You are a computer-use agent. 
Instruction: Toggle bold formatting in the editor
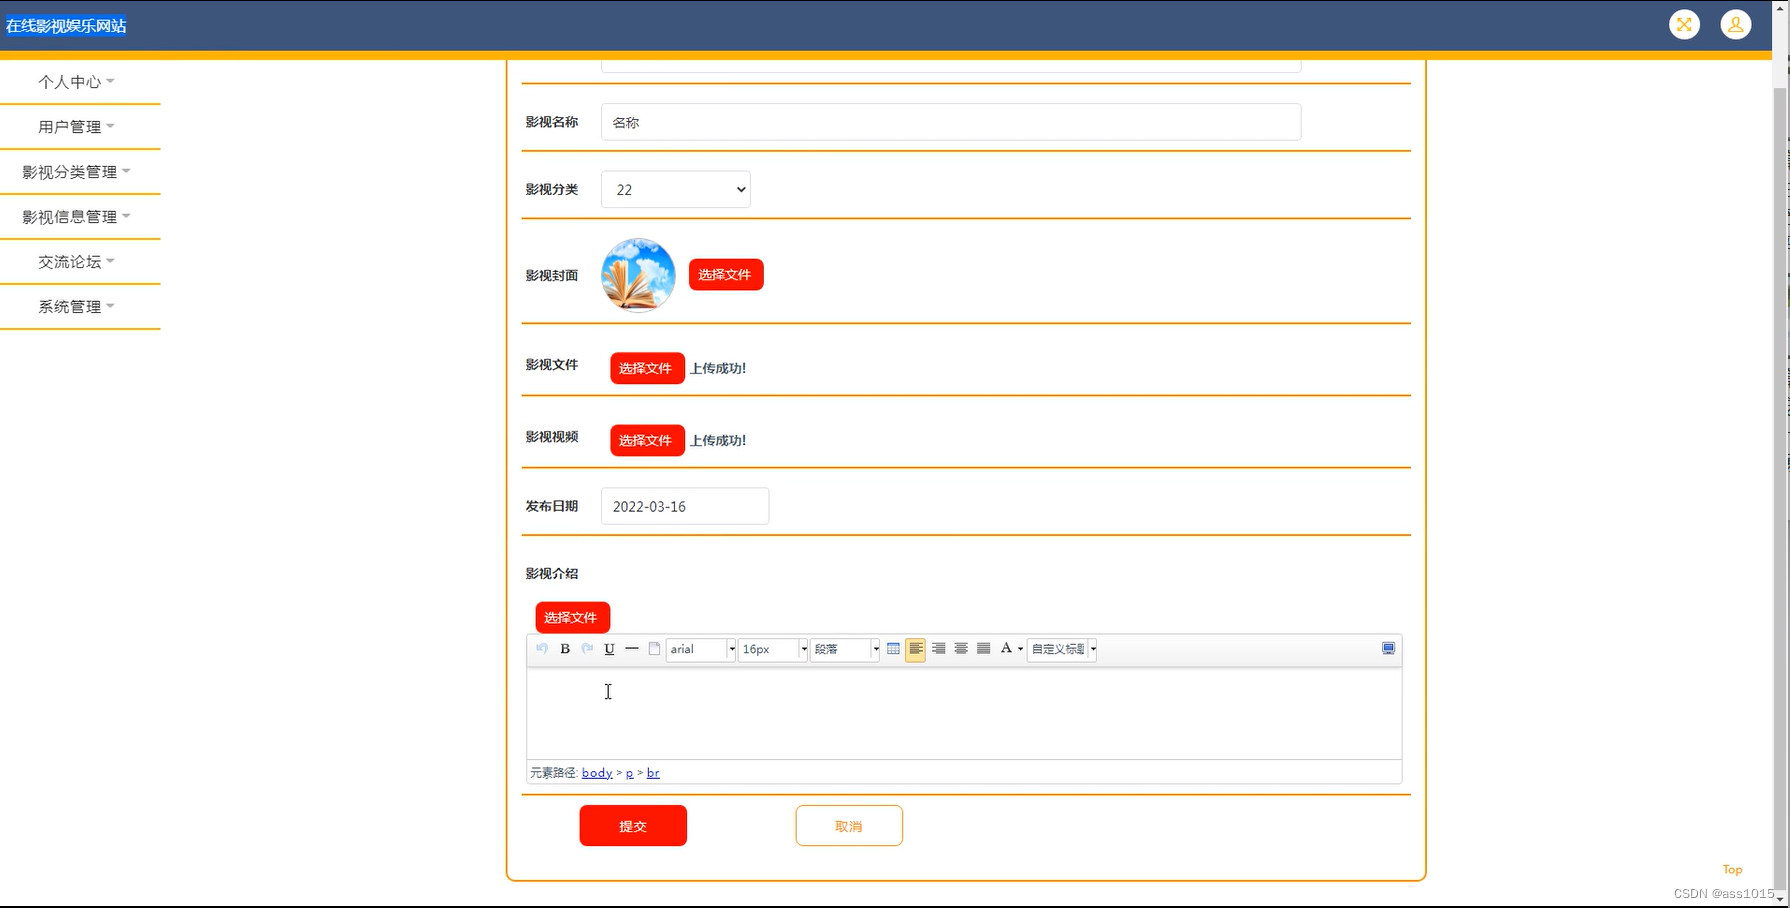[565, 649]
